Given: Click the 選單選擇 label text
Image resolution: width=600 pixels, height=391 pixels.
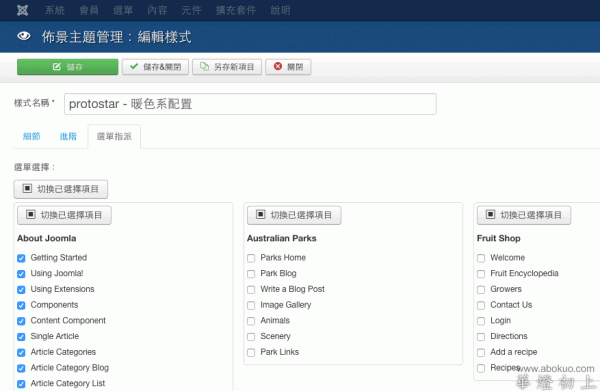Looking at the screenshot, I should pyautogui.click(x=34, y=167).
